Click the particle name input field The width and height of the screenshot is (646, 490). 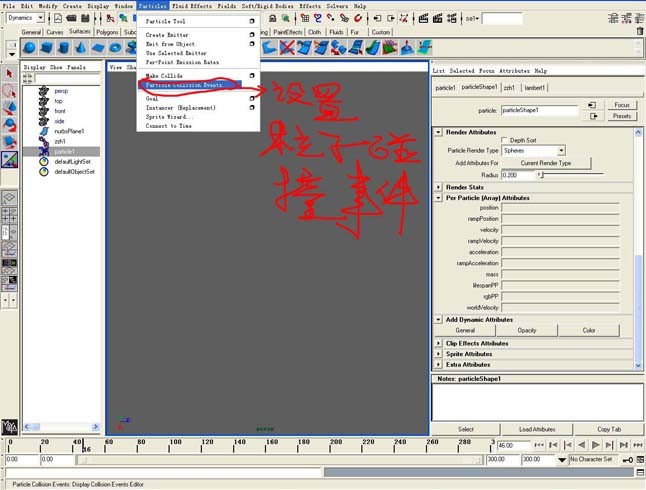(540, 110)
